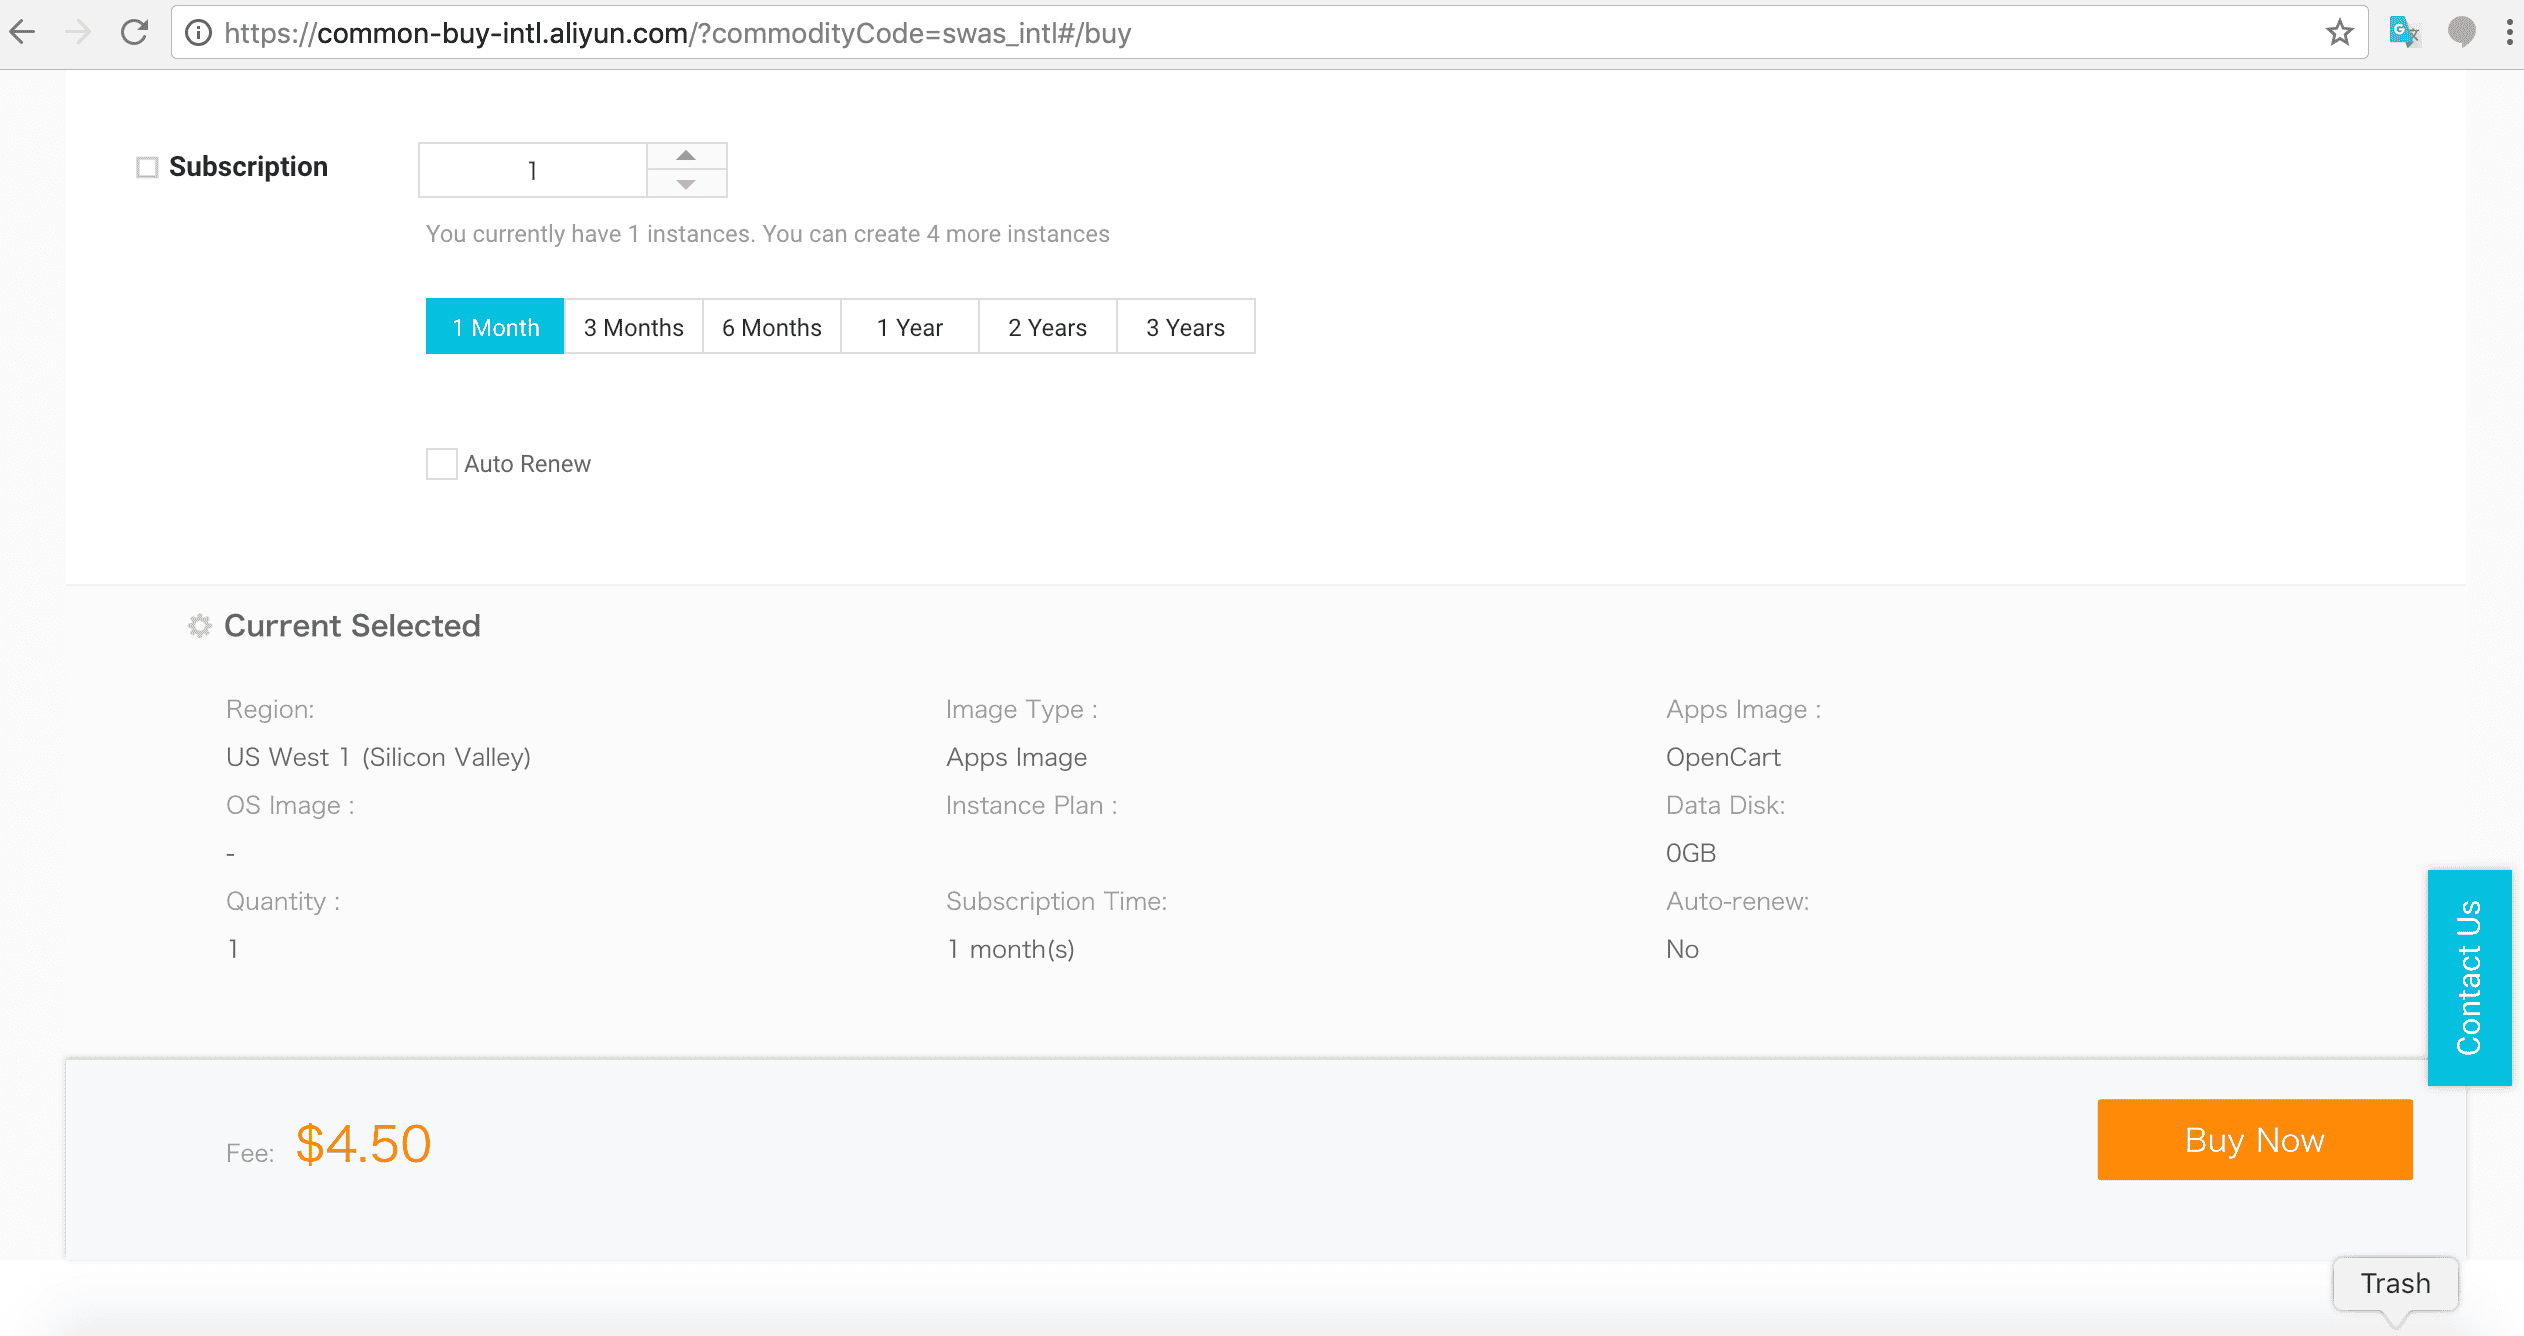Click the browser back arrow
The width and height of the screenshot is (2524, 1336).
pos(23,33)
